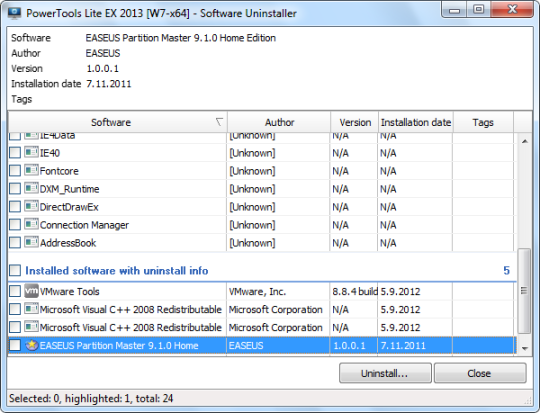This screenshot has height=413, width=540.
Task: Check the Fontcore checkbox
Action: (15, 171)
